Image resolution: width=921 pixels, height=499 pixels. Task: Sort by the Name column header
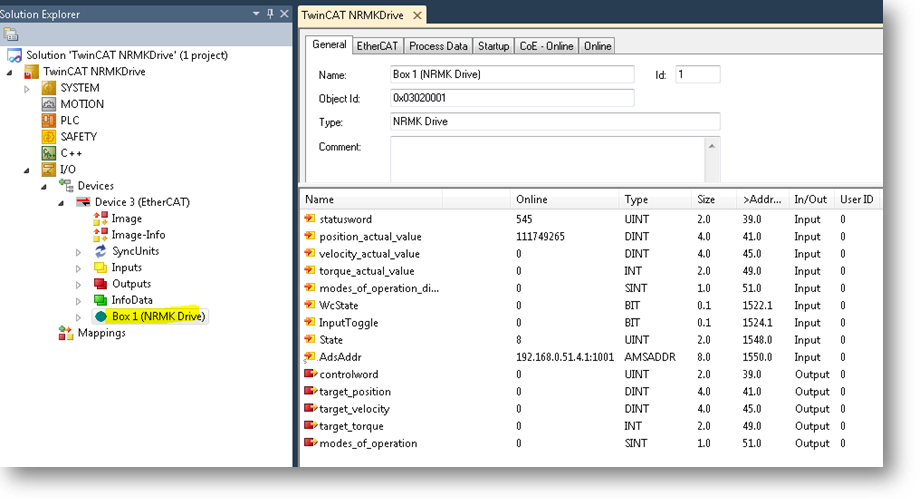372,200
